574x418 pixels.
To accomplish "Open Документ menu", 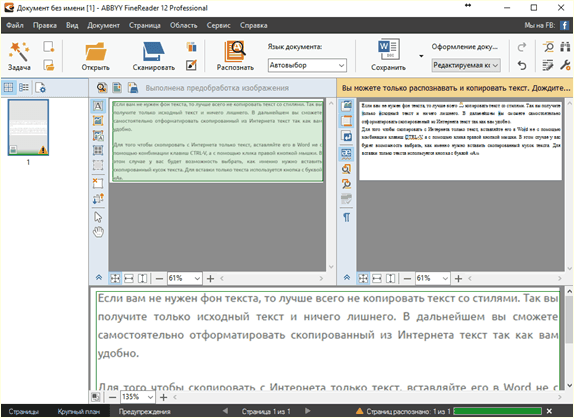I will [x=104, y=25].
